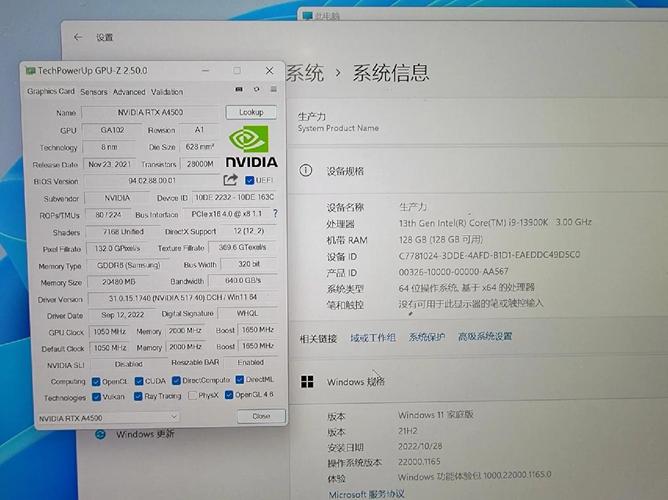
Task: Click the Memory Size value 20480 MB
Action: click(119, 282)
